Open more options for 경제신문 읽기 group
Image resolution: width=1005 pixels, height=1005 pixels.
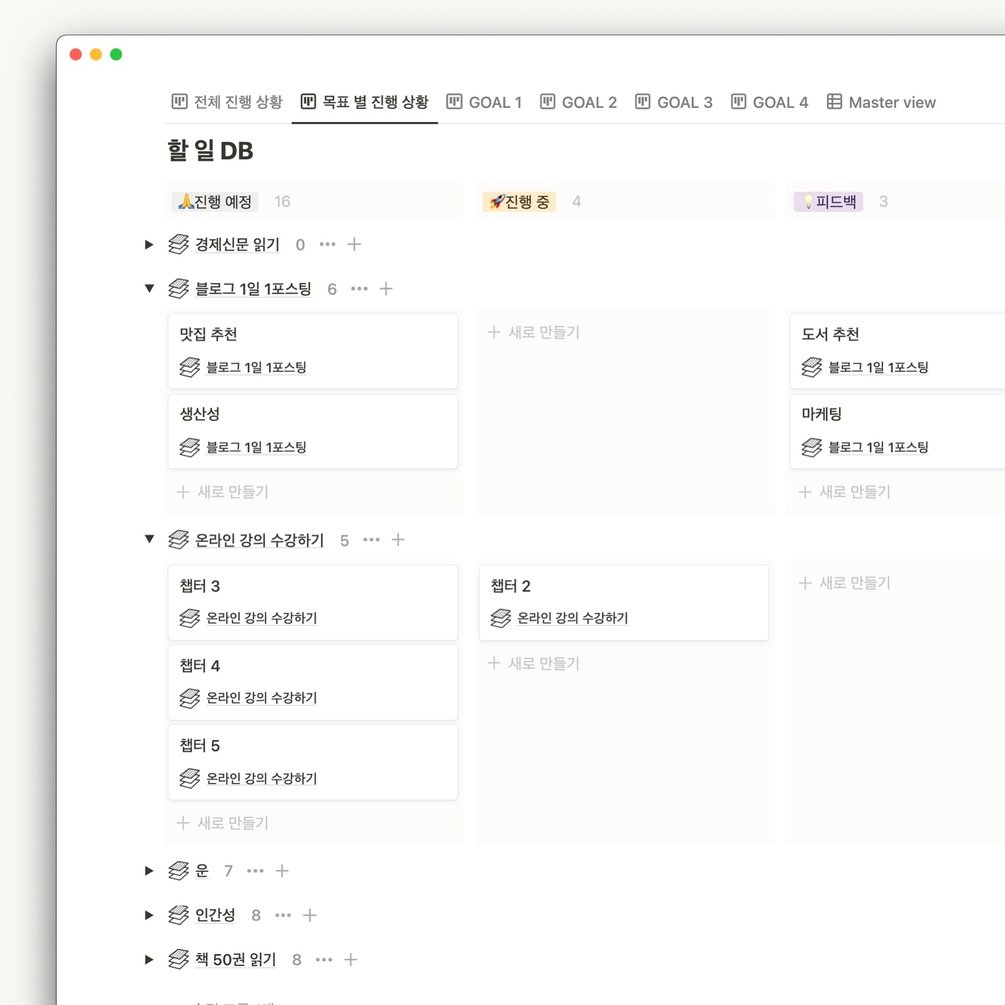(x=328, y=244)
